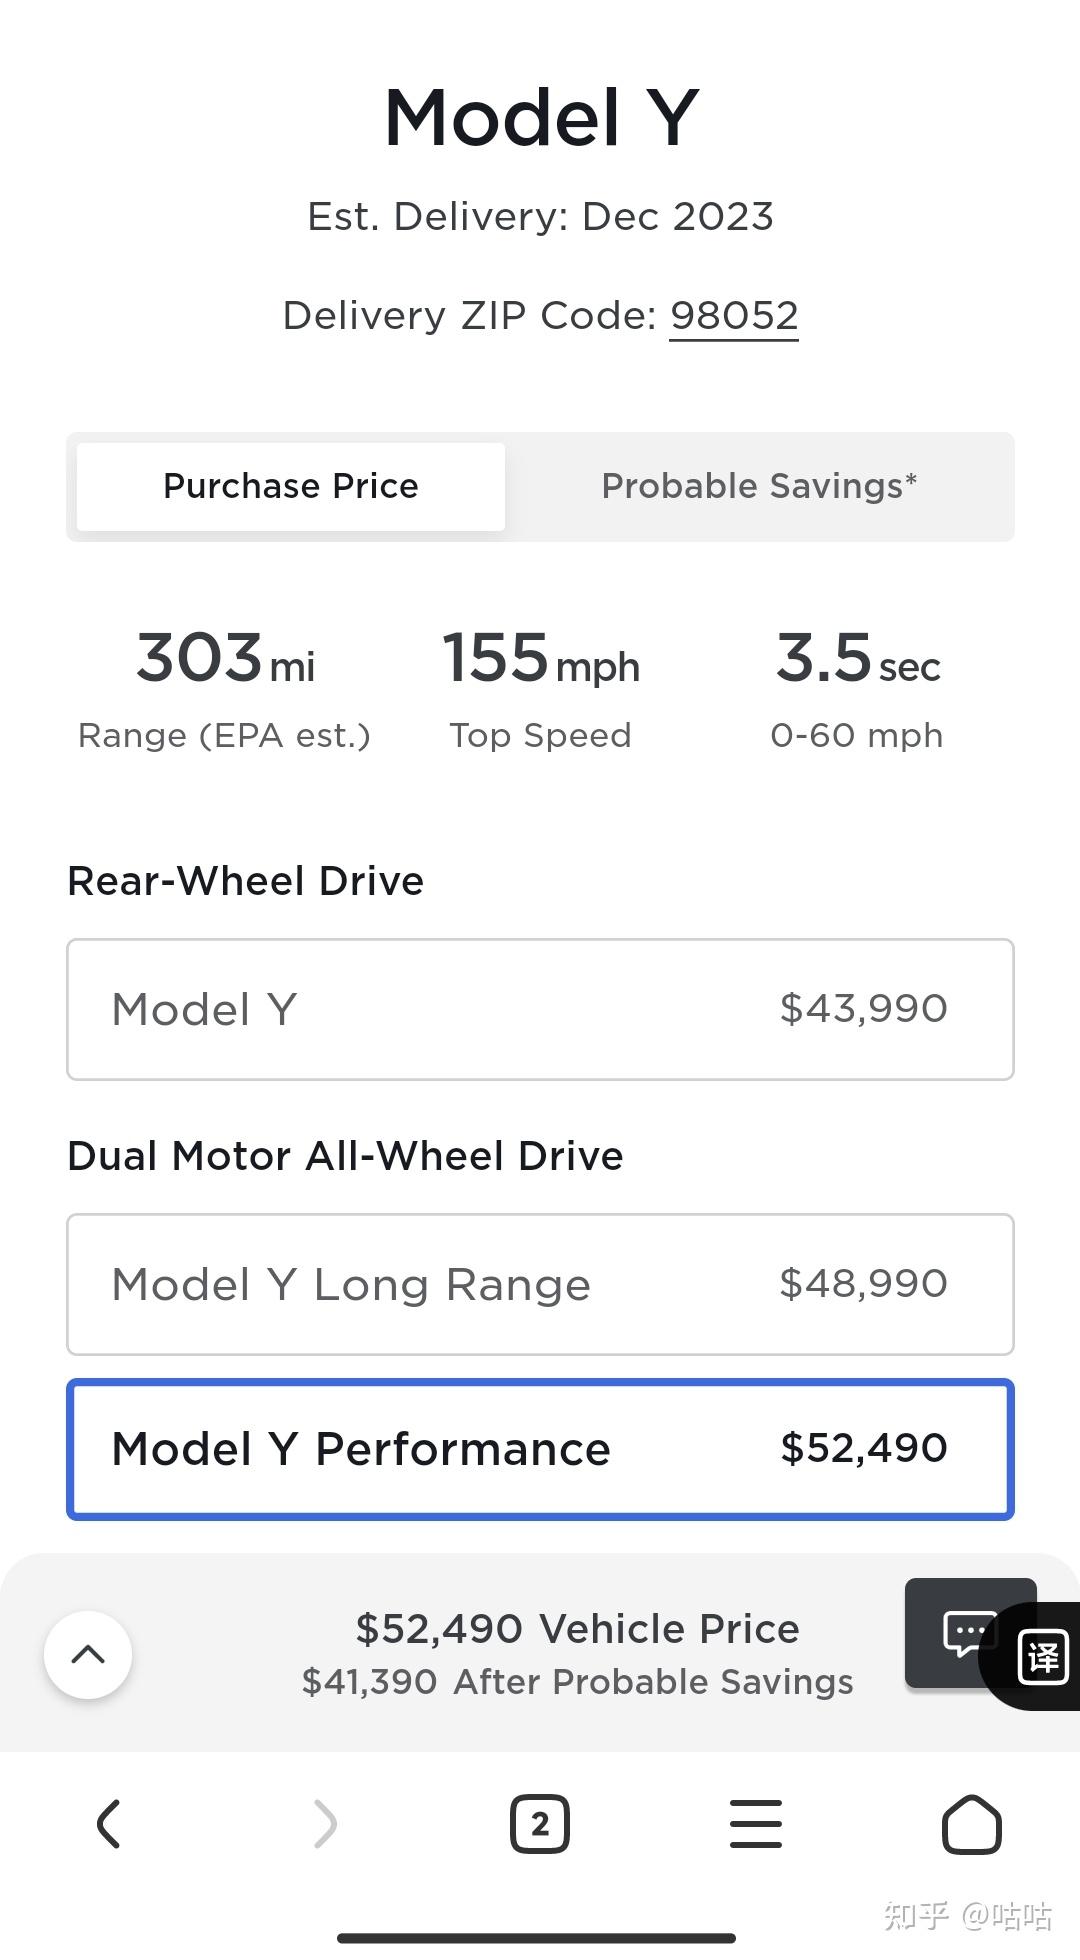Select the Rear-Wheel Drive Model Y option
Viewport: 1080px width, 1960px height.
[540, 1009]
